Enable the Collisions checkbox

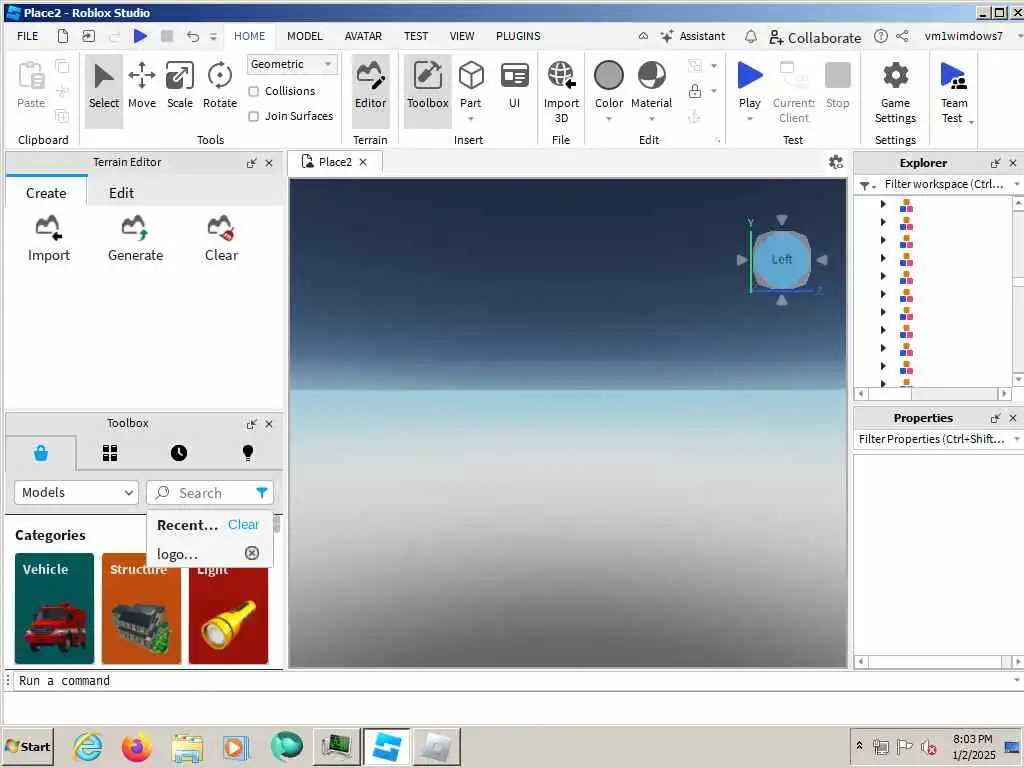click(x=253, y=91)
